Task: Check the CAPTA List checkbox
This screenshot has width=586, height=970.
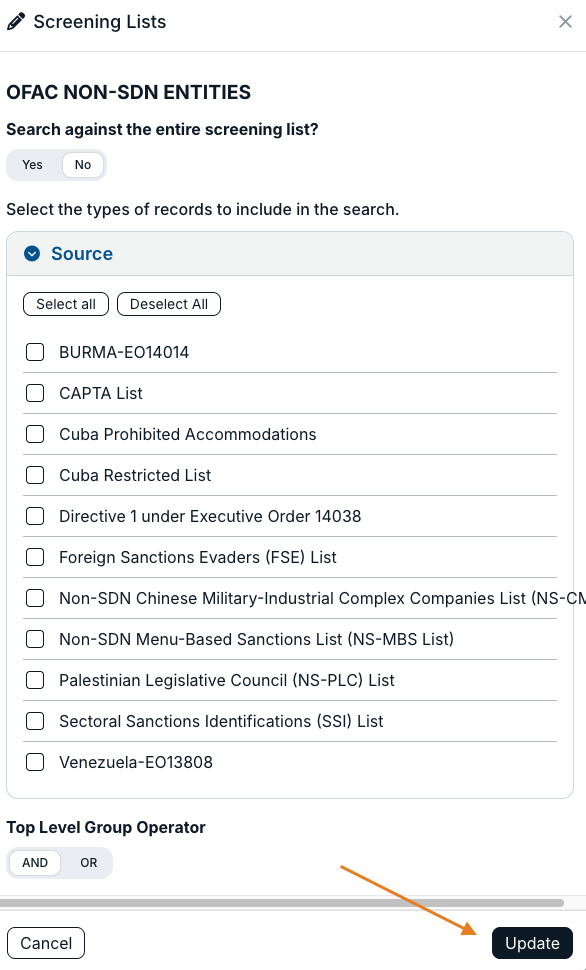Action: pos(35,393)
